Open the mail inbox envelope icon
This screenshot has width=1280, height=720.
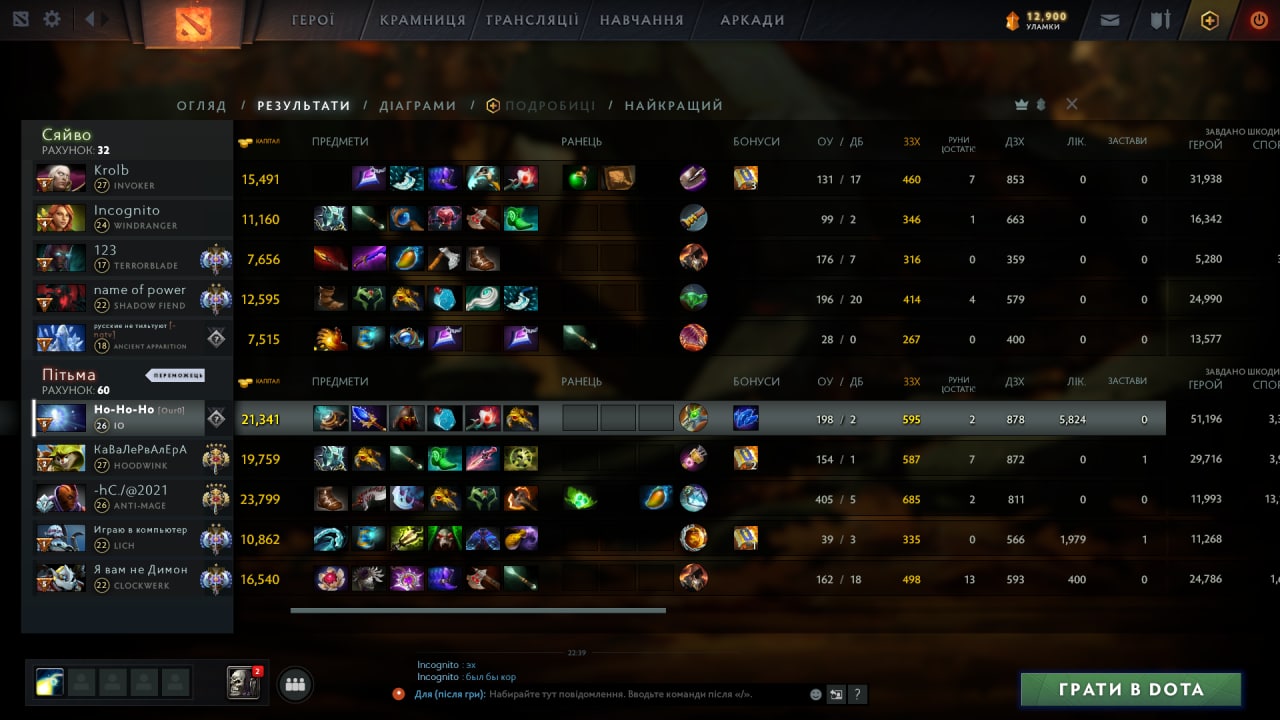tap(1110, 20)
